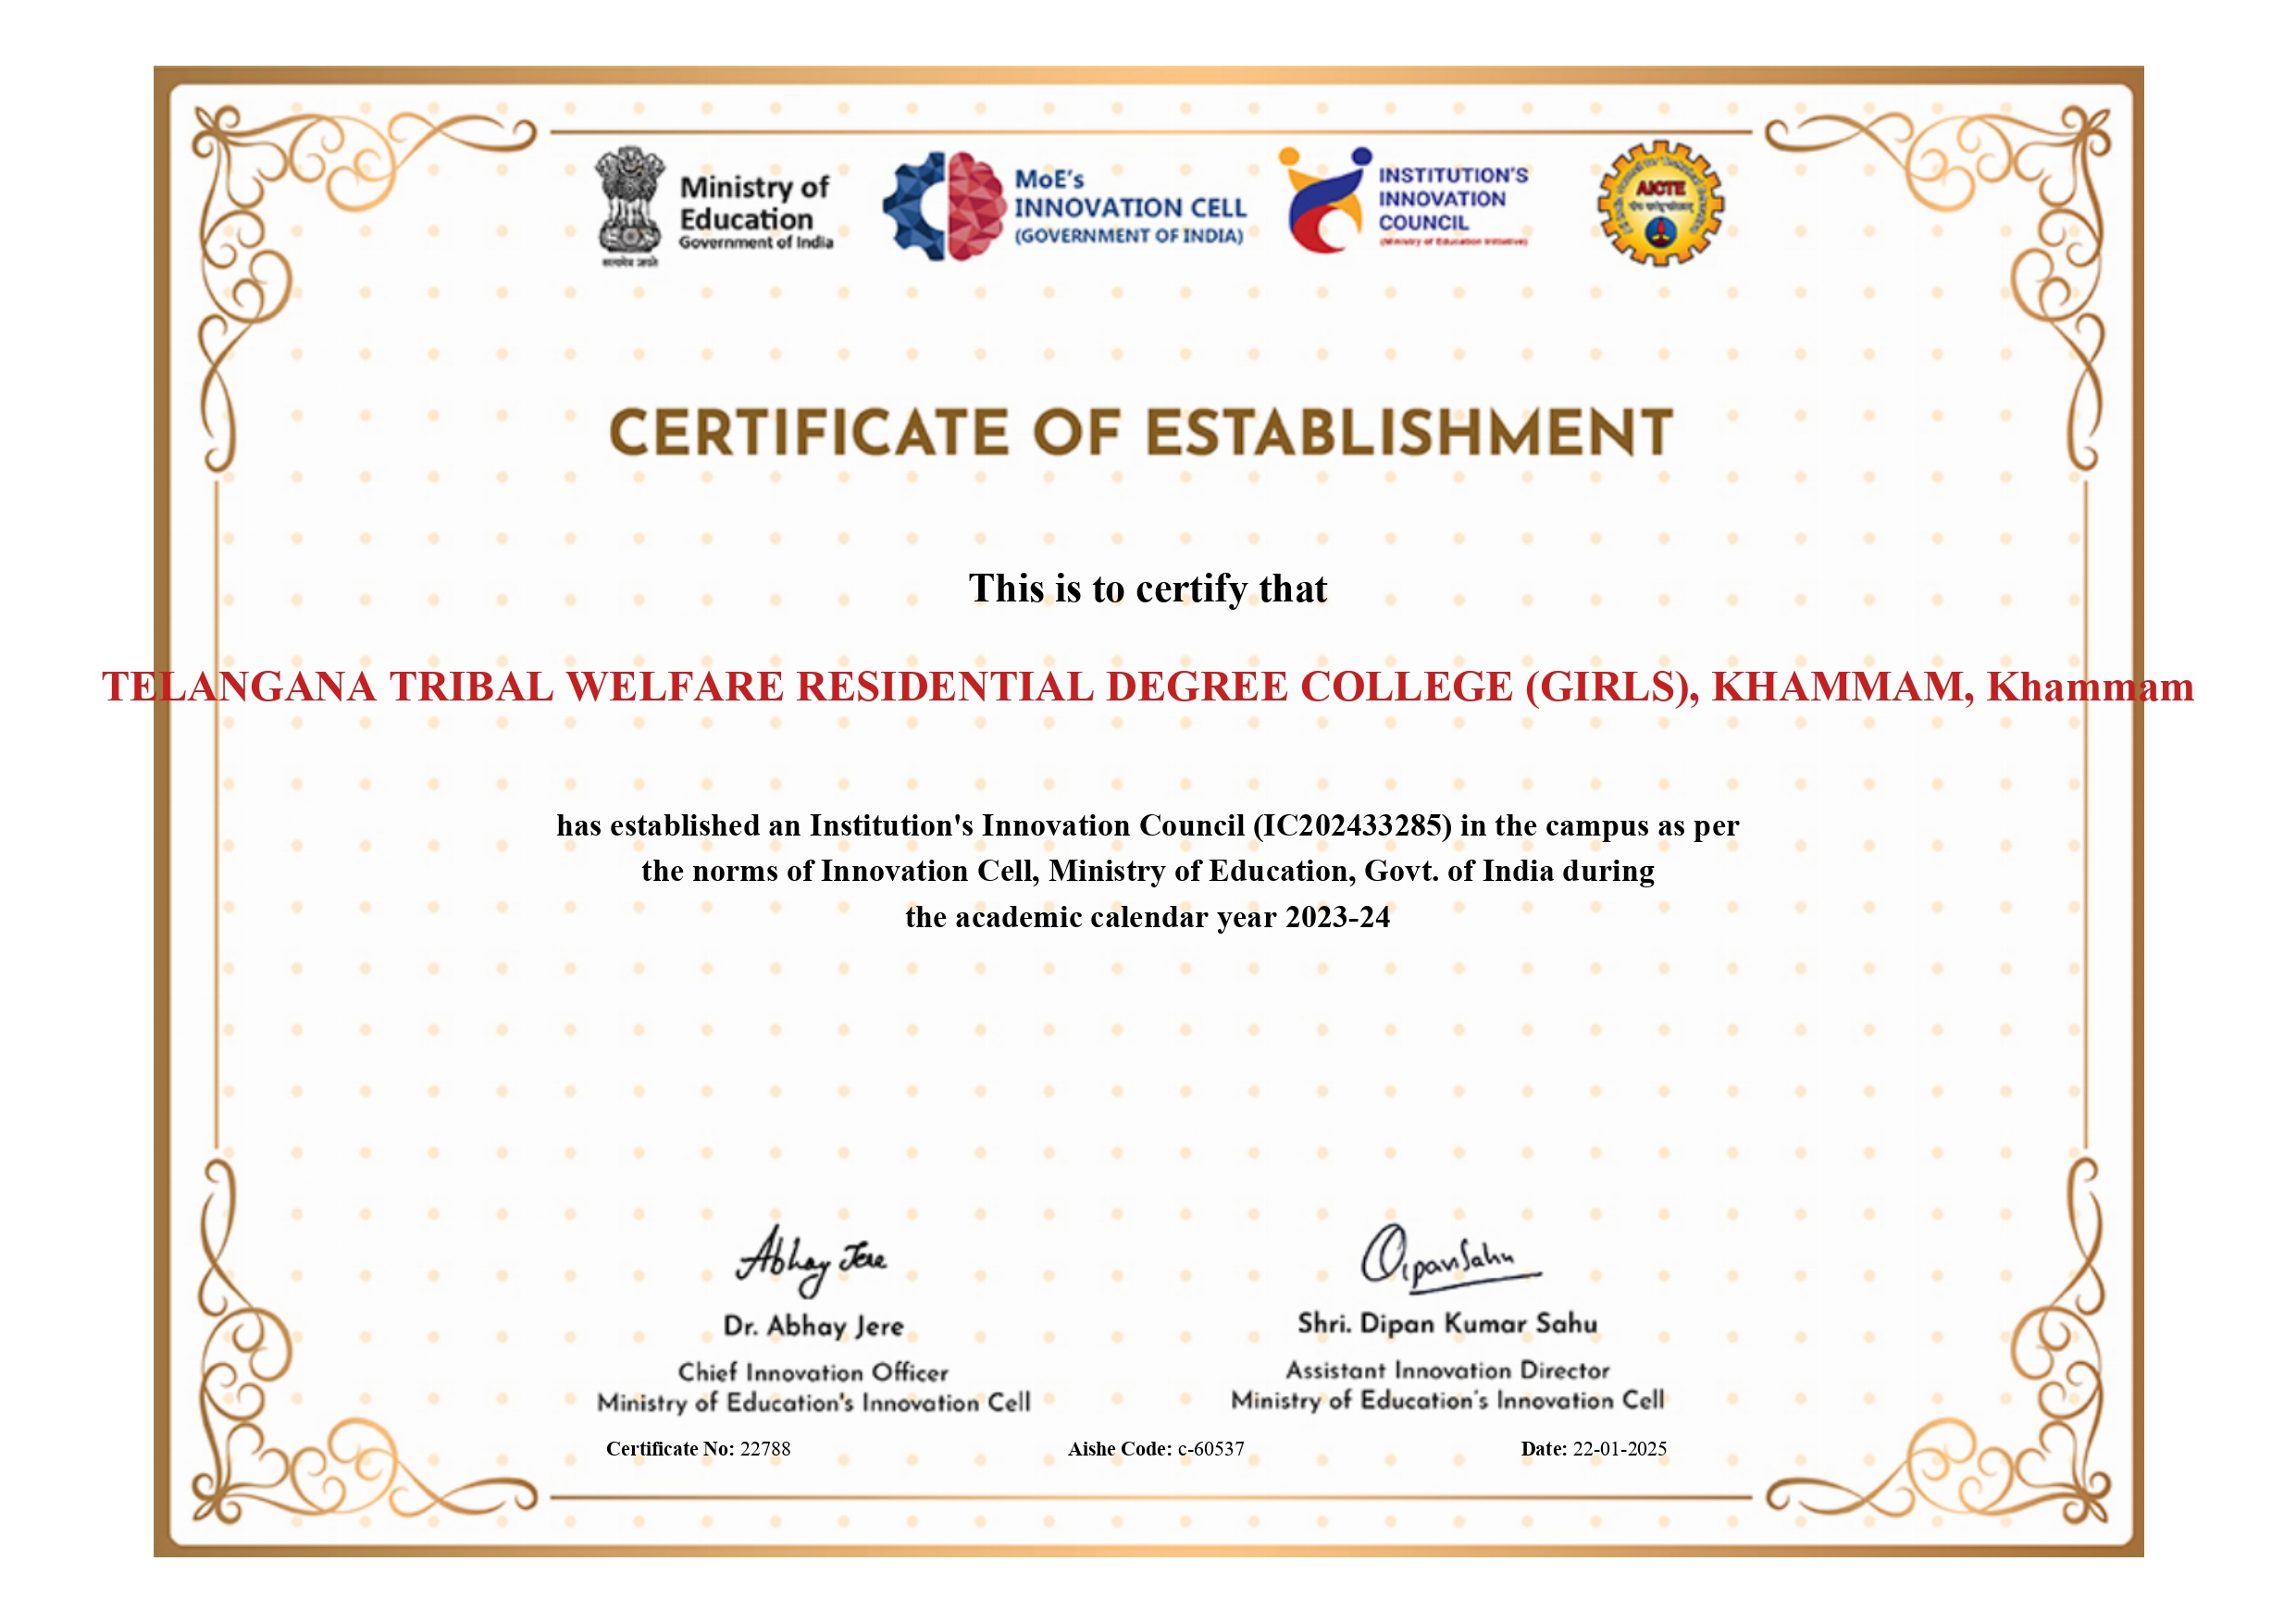Click the line containing council ID IC202433285
Screen dimensions: 2296x1623
(x=1148, y=826)
